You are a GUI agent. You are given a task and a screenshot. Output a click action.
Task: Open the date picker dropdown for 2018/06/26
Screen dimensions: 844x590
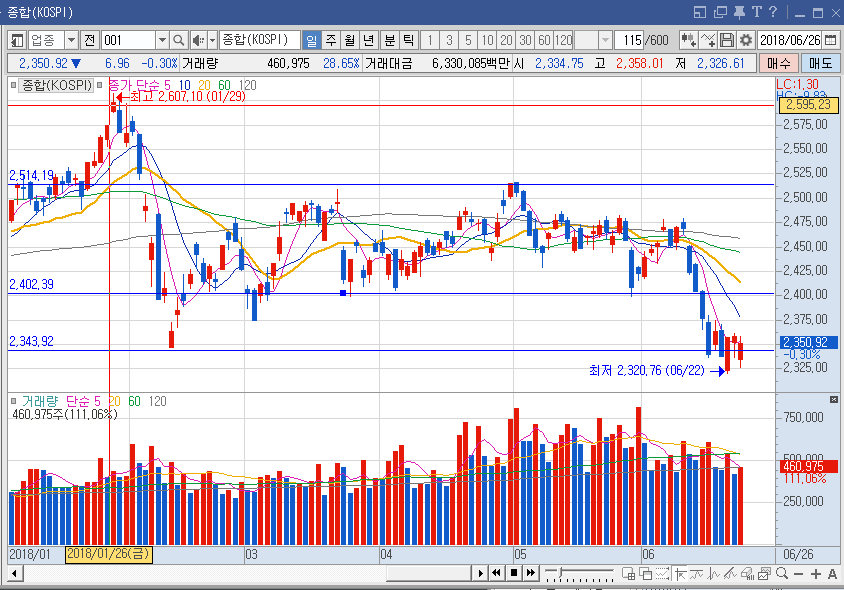coord(831,40)
